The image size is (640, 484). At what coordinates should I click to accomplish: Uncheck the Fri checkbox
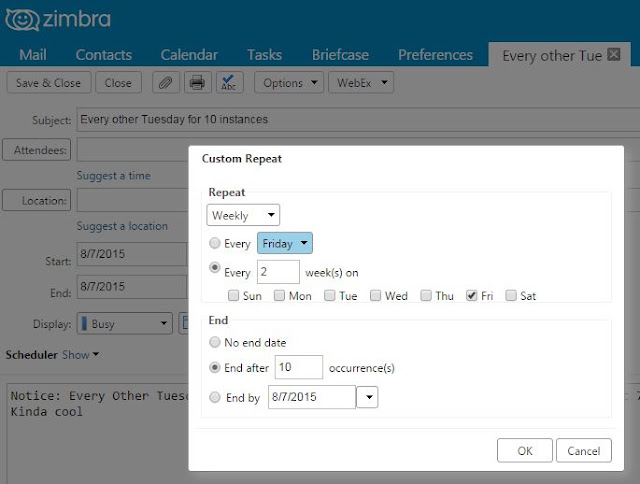coord(471,295)
